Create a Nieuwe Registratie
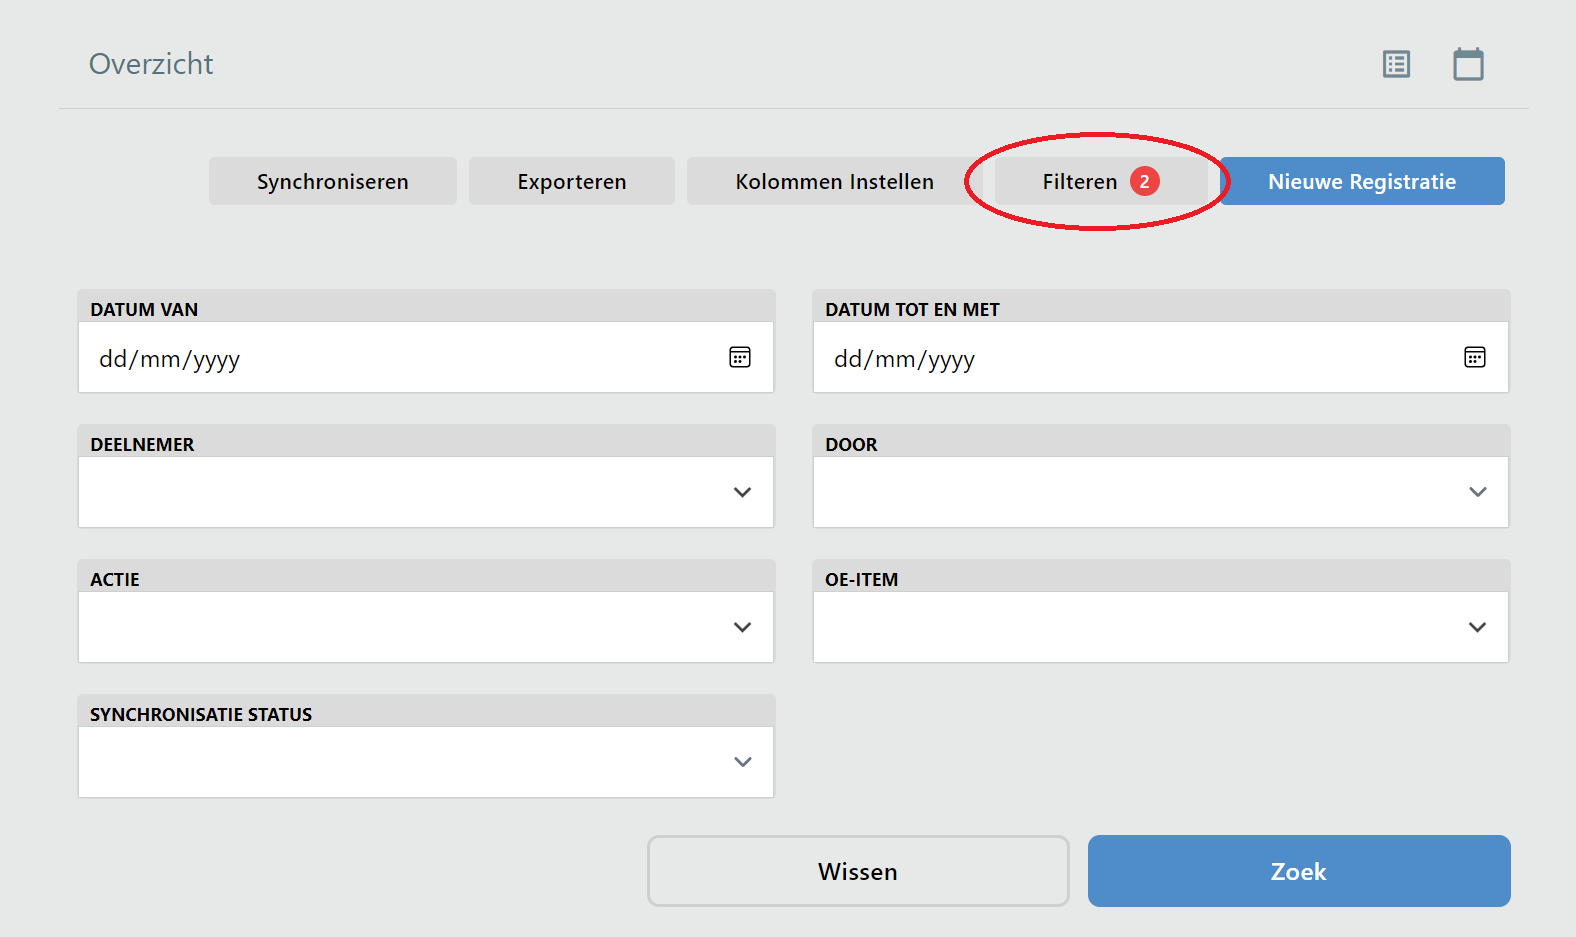This screenshot has height=937, width=1576. [1361, 182]
